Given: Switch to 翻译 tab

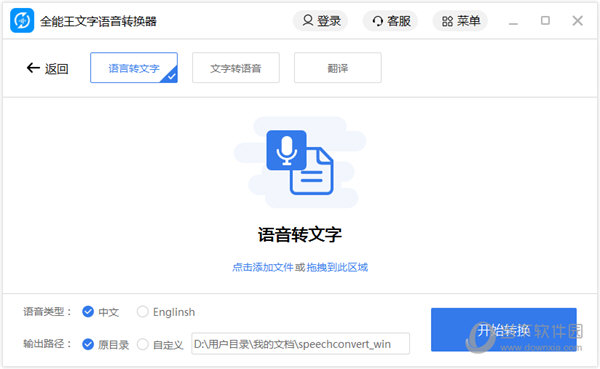Looking at the screenshot, I should (338, 68).
